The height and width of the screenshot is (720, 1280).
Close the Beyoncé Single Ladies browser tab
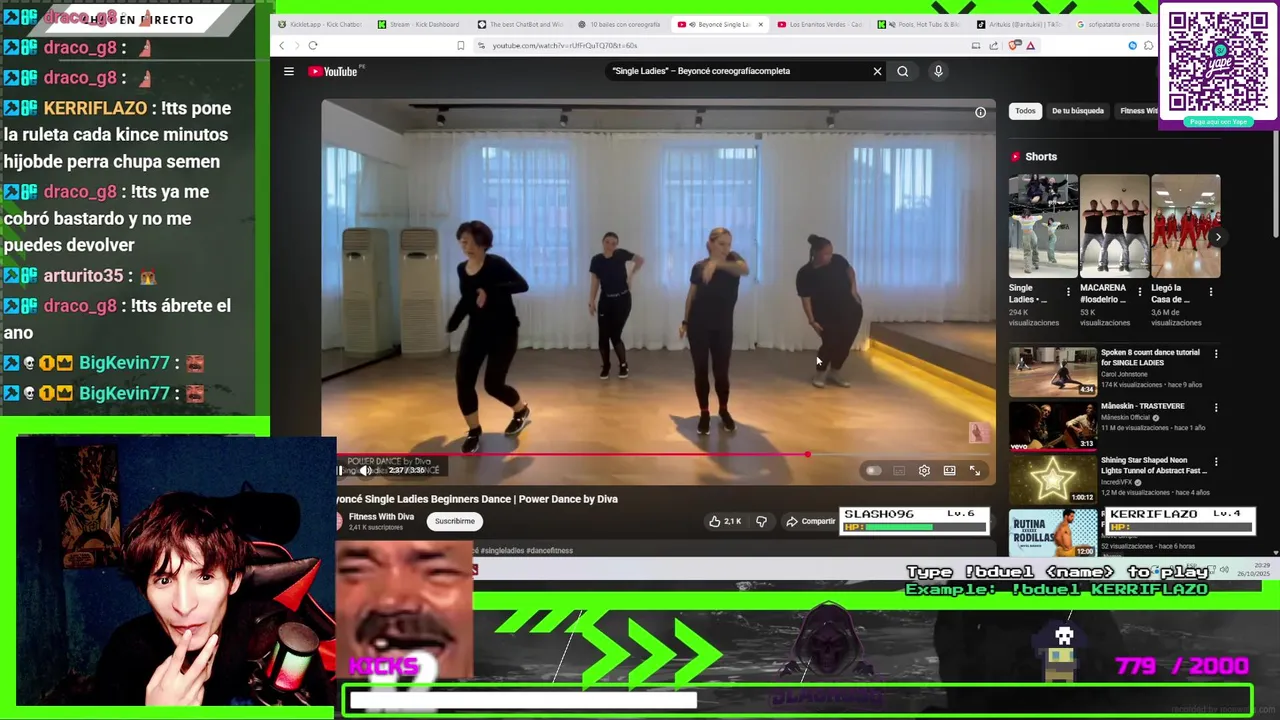point(760,24)
